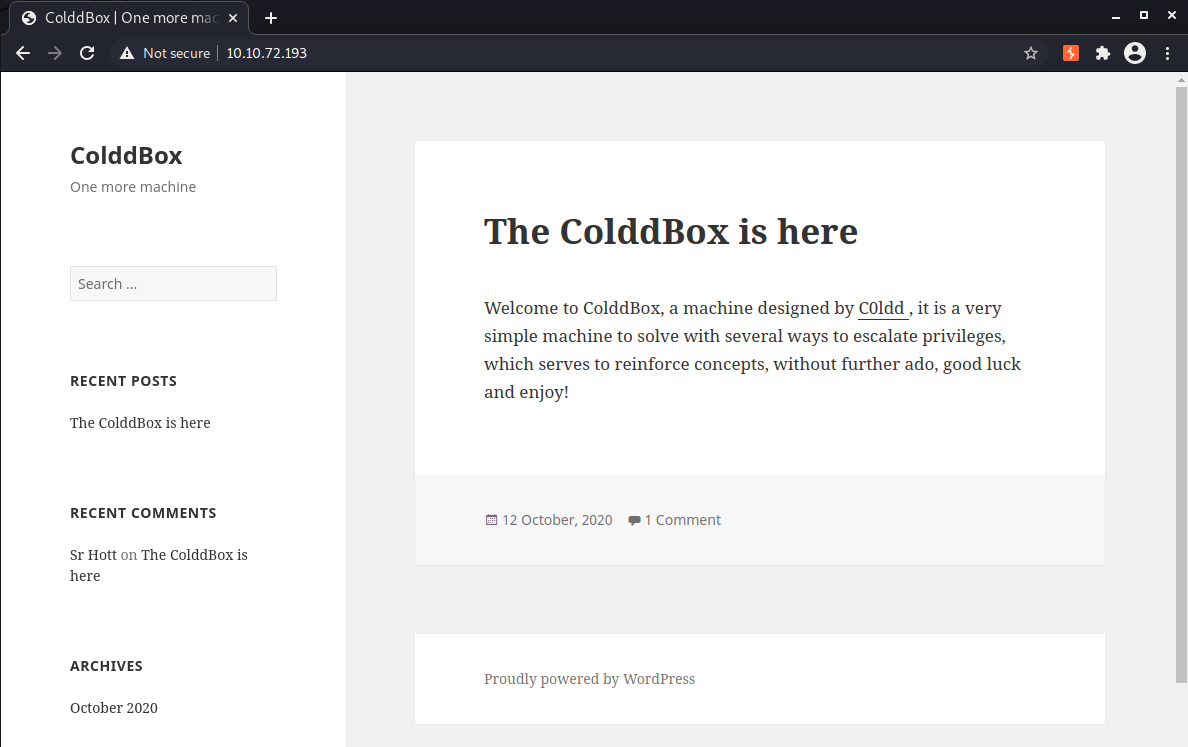Open the user profile avatar icon
1188x747 pixels.
click(x=1134, y=53)
